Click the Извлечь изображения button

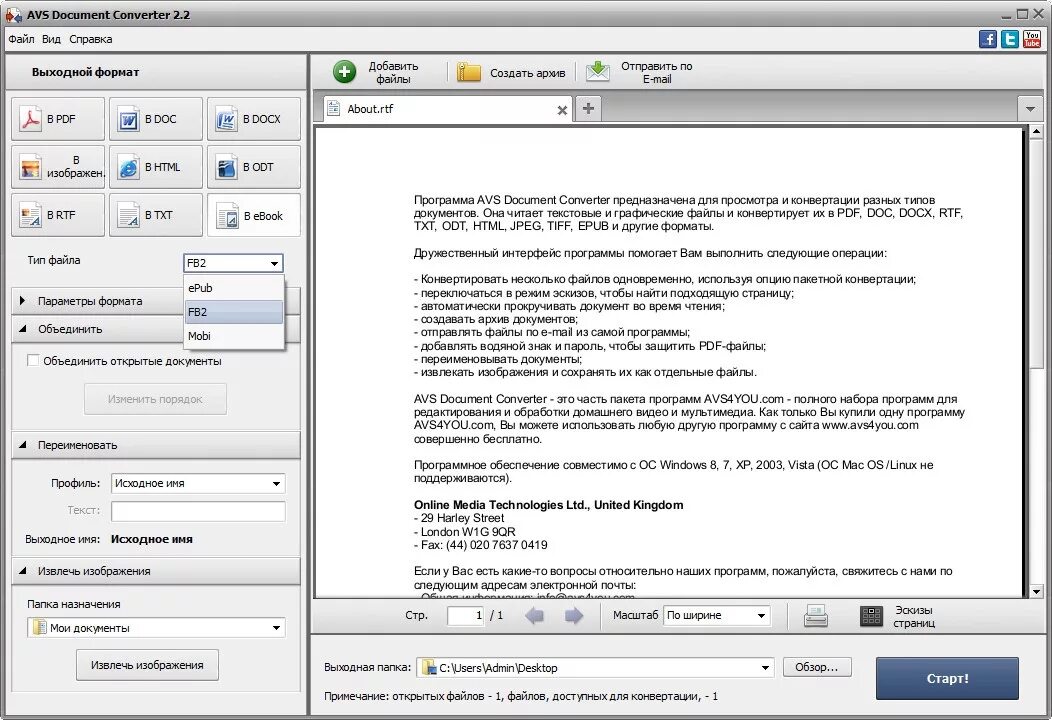point(147,665)
